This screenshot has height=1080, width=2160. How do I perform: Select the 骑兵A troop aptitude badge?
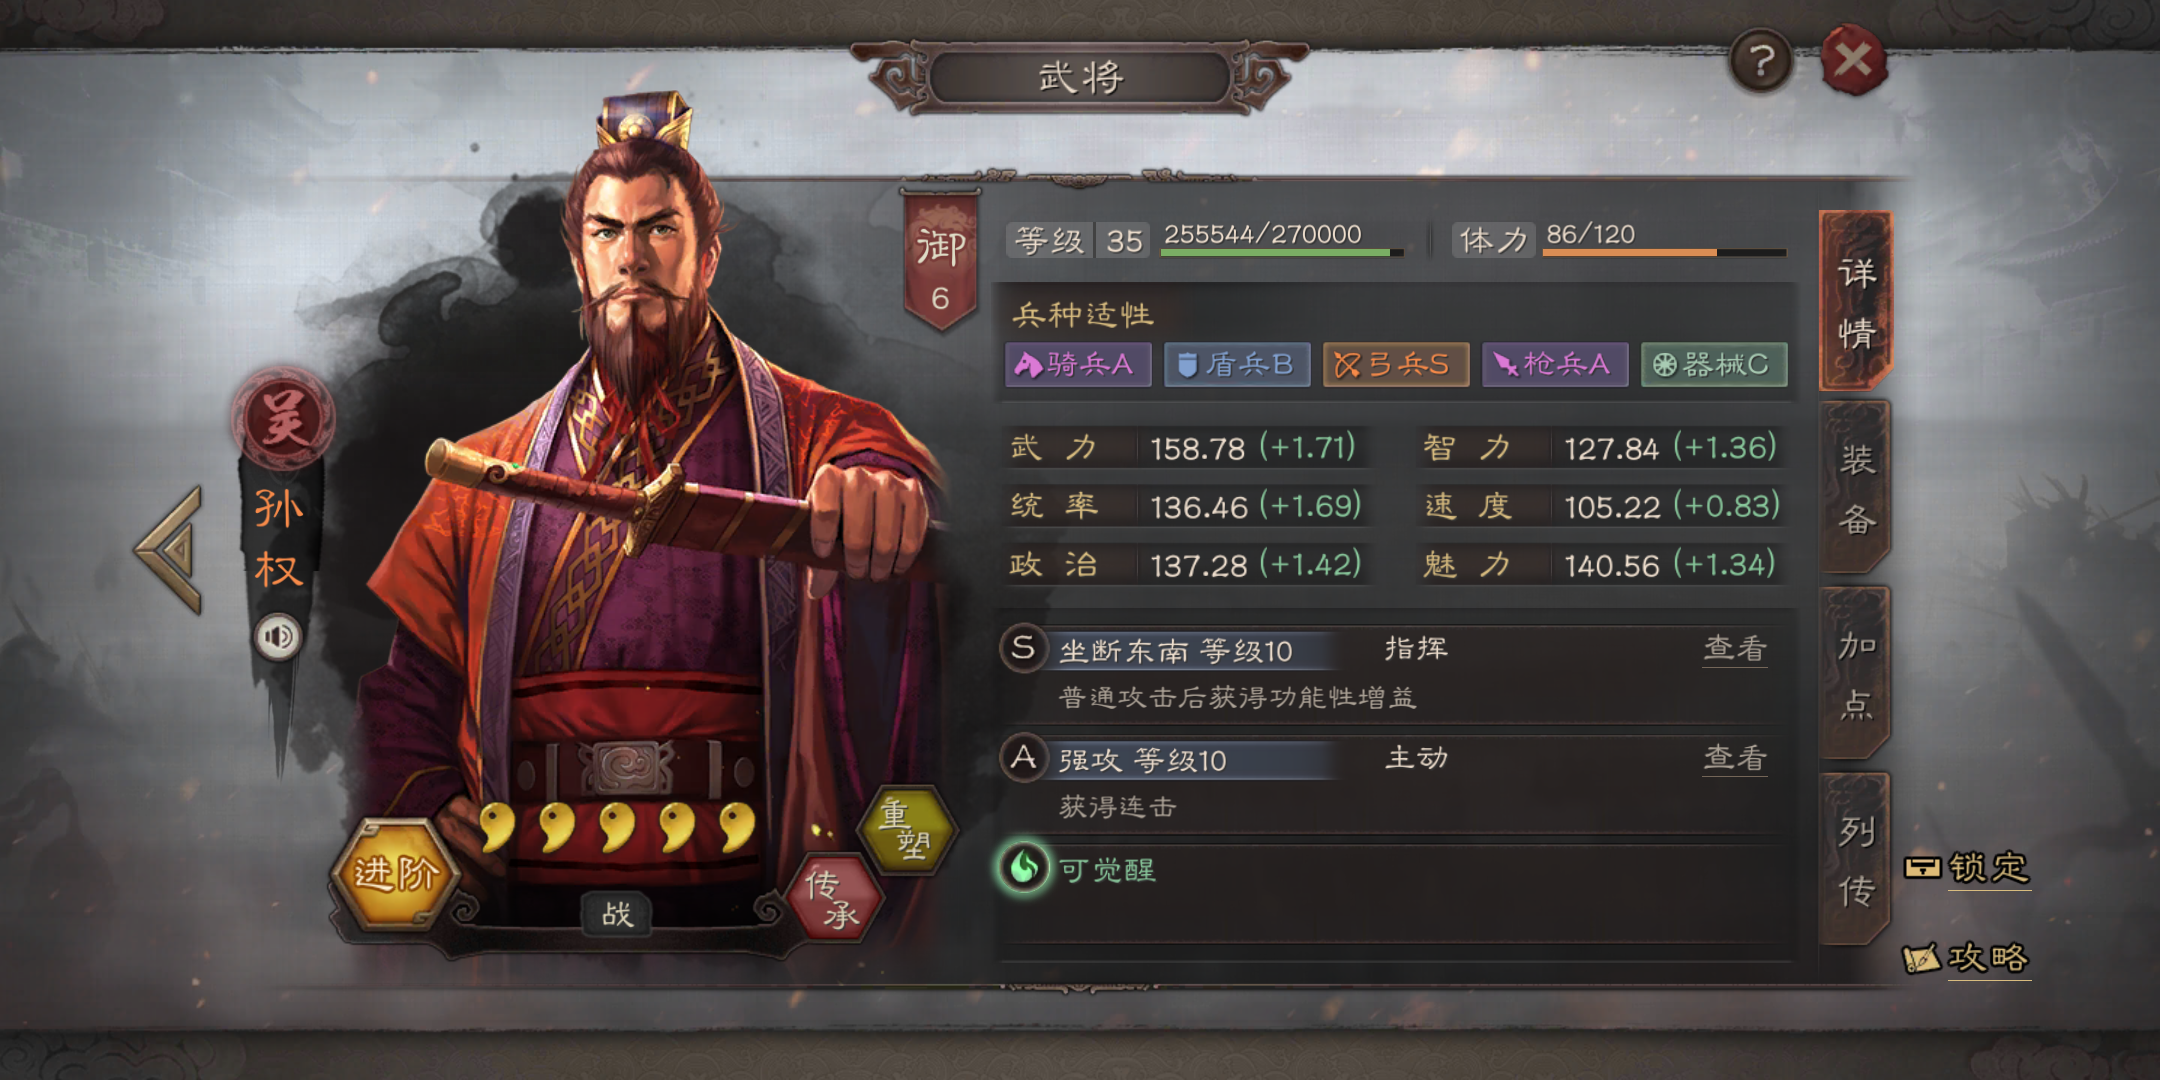coord(1078,364)
